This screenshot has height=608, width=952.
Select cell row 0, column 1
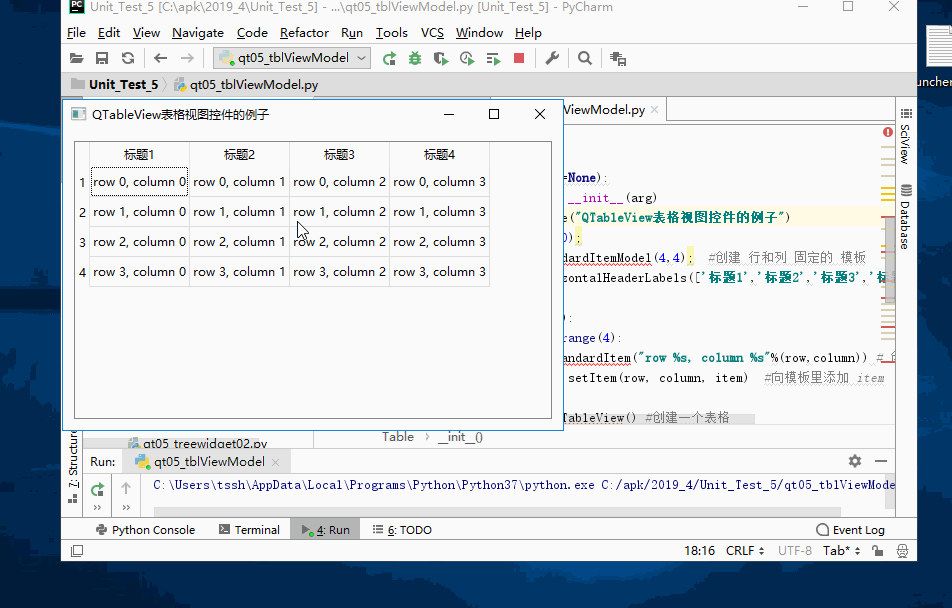[x=239, y=182]
